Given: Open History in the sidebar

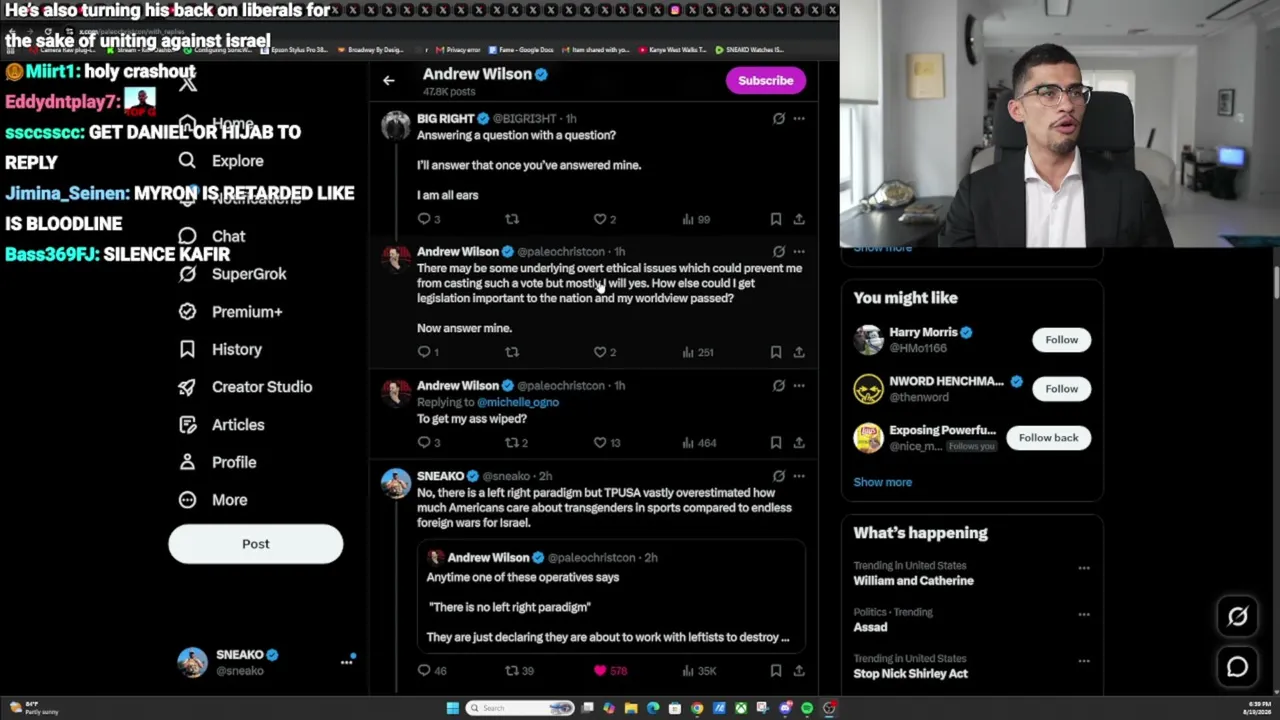Looking at the screenshot, I should (220, 349).
